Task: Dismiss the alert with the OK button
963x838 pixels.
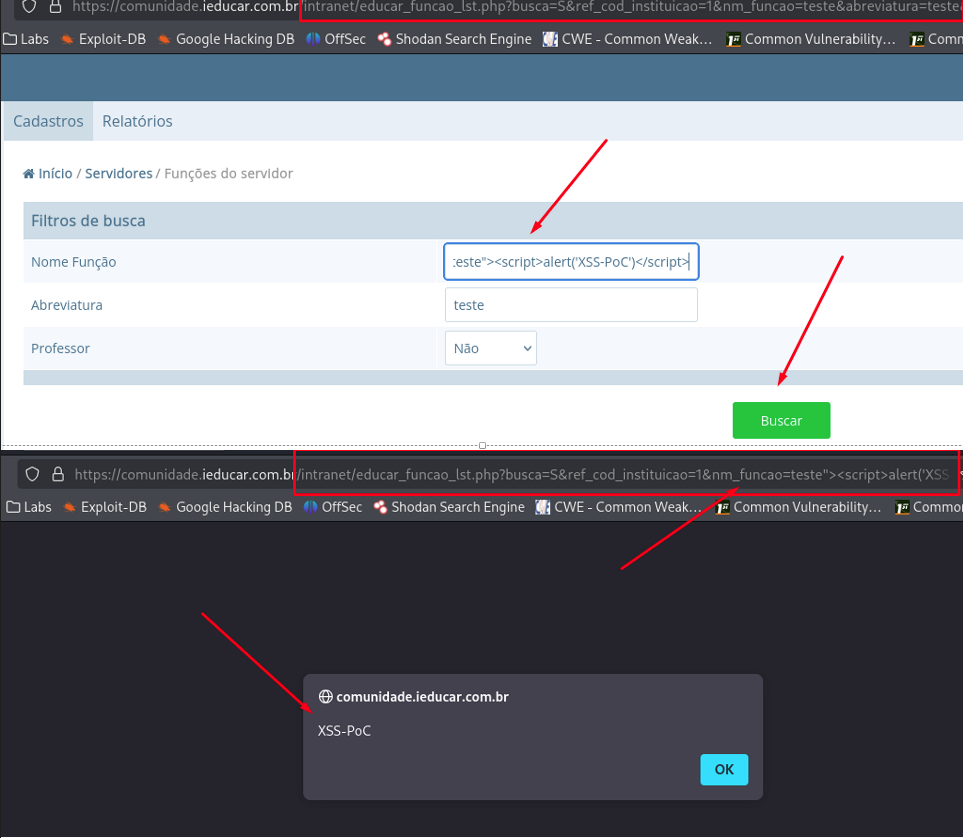Action: 724,769
